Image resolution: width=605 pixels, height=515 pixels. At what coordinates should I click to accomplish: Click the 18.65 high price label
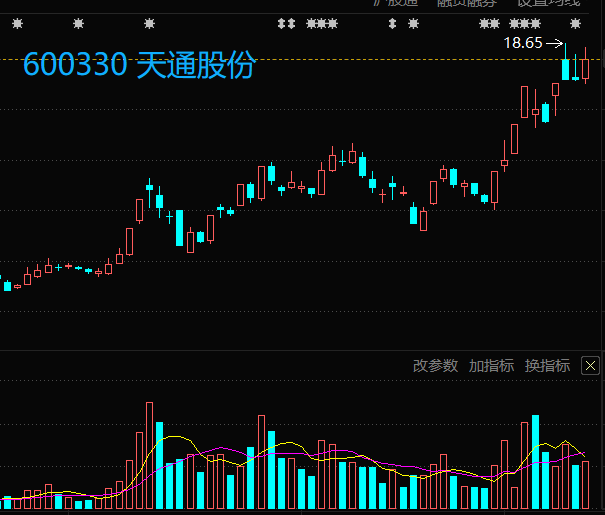tap(523, 43)
